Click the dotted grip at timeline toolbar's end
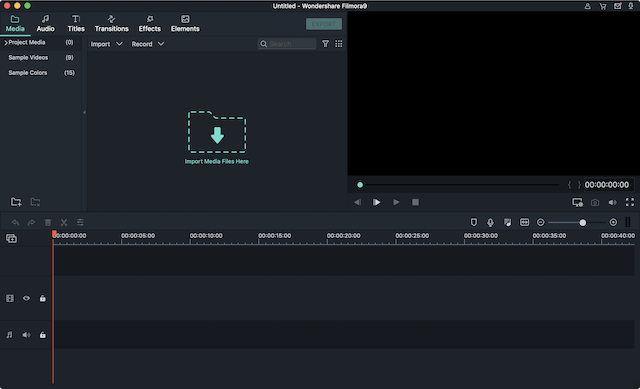 (628, 222)
